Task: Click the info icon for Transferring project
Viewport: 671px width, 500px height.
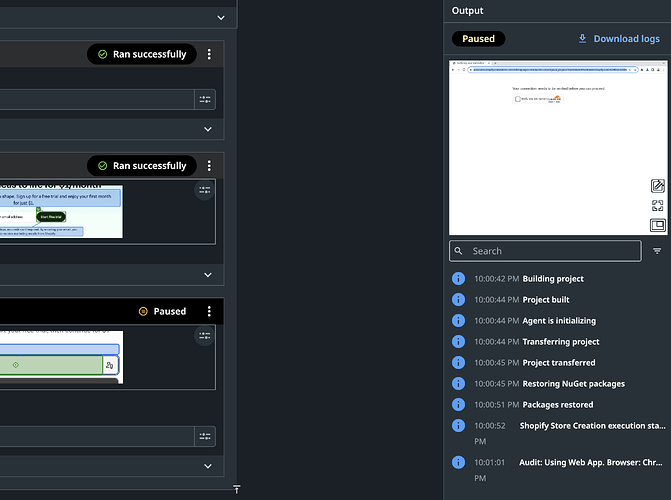Action: tap(458, 342)
